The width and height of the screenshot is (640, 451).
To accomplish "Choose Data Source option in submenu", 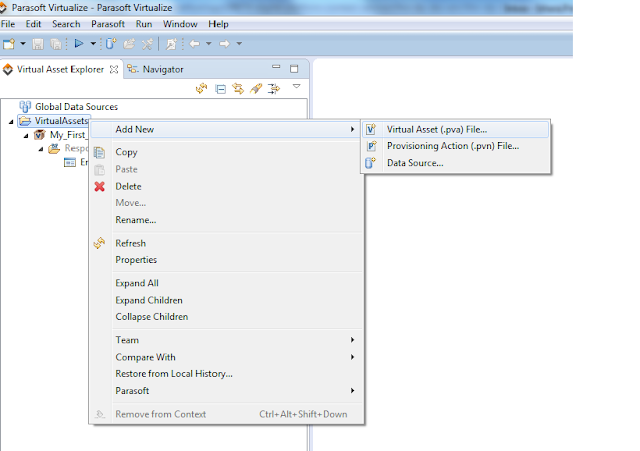I will click(x=456, y=163).
